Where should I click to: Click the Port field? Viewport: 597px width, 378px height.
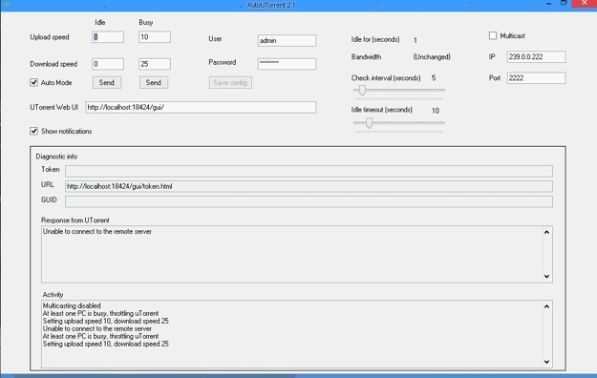point(536,78)
